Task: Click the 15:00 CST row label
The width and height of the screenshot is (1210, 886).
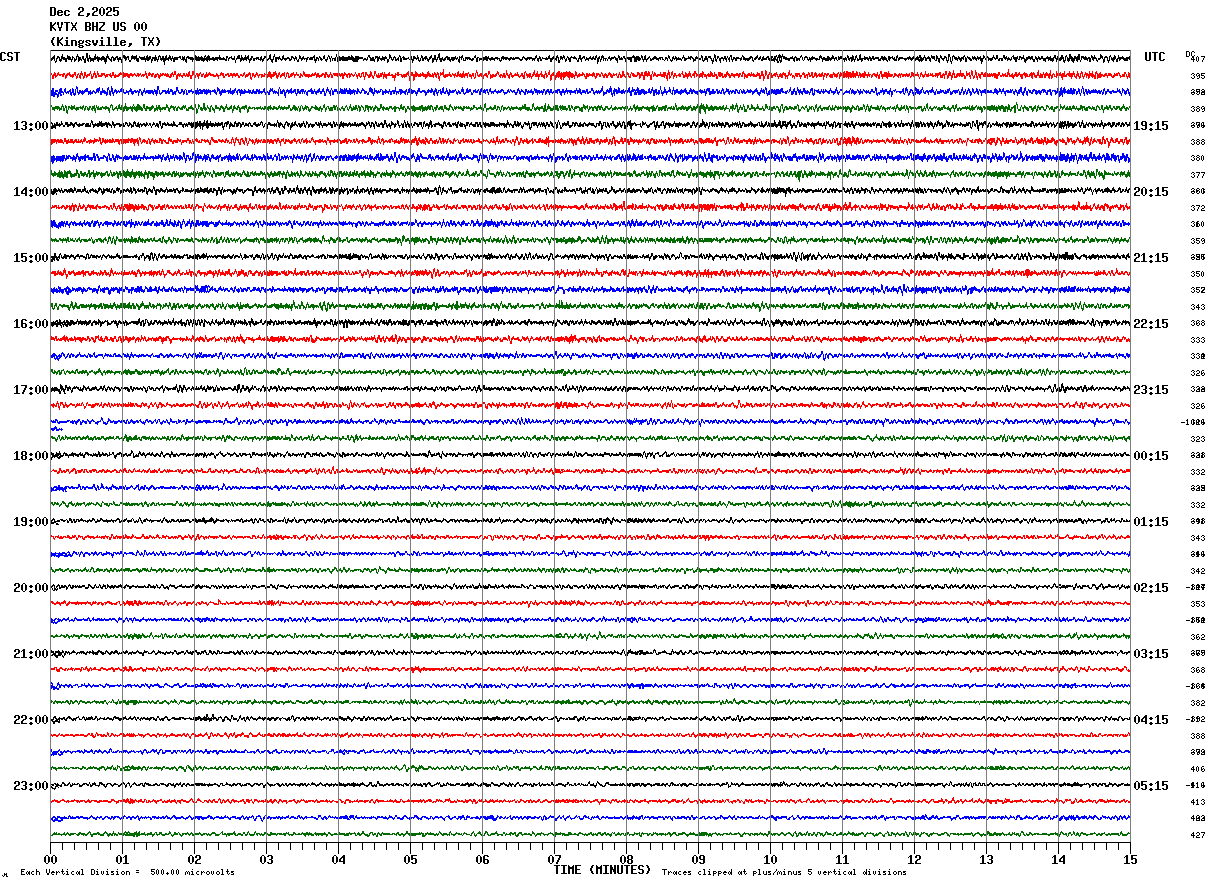Action: [31, 258]
